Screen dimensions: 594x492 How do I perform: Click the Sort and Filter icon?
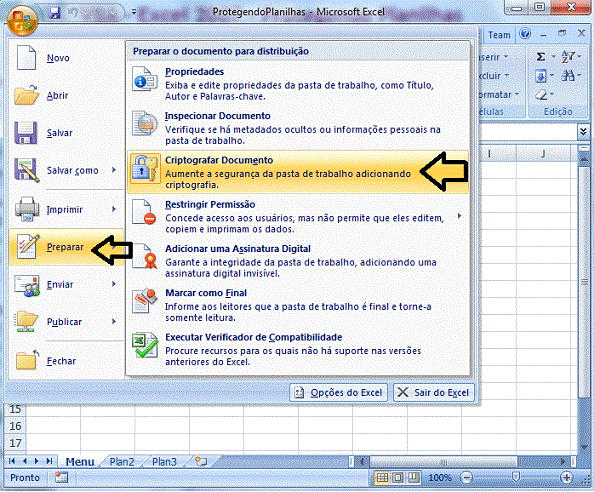(x=568, y=57)
